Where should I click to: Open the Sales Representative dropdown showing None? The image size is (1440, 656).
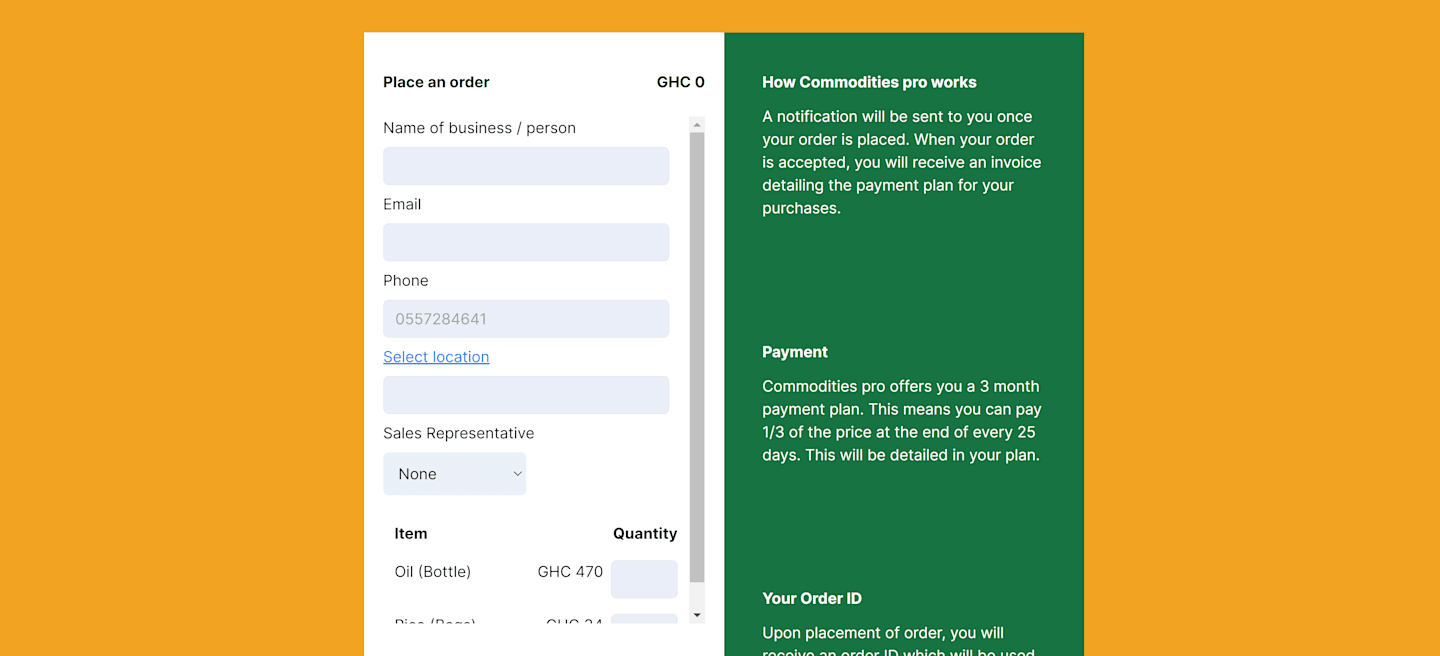(455, 474)
